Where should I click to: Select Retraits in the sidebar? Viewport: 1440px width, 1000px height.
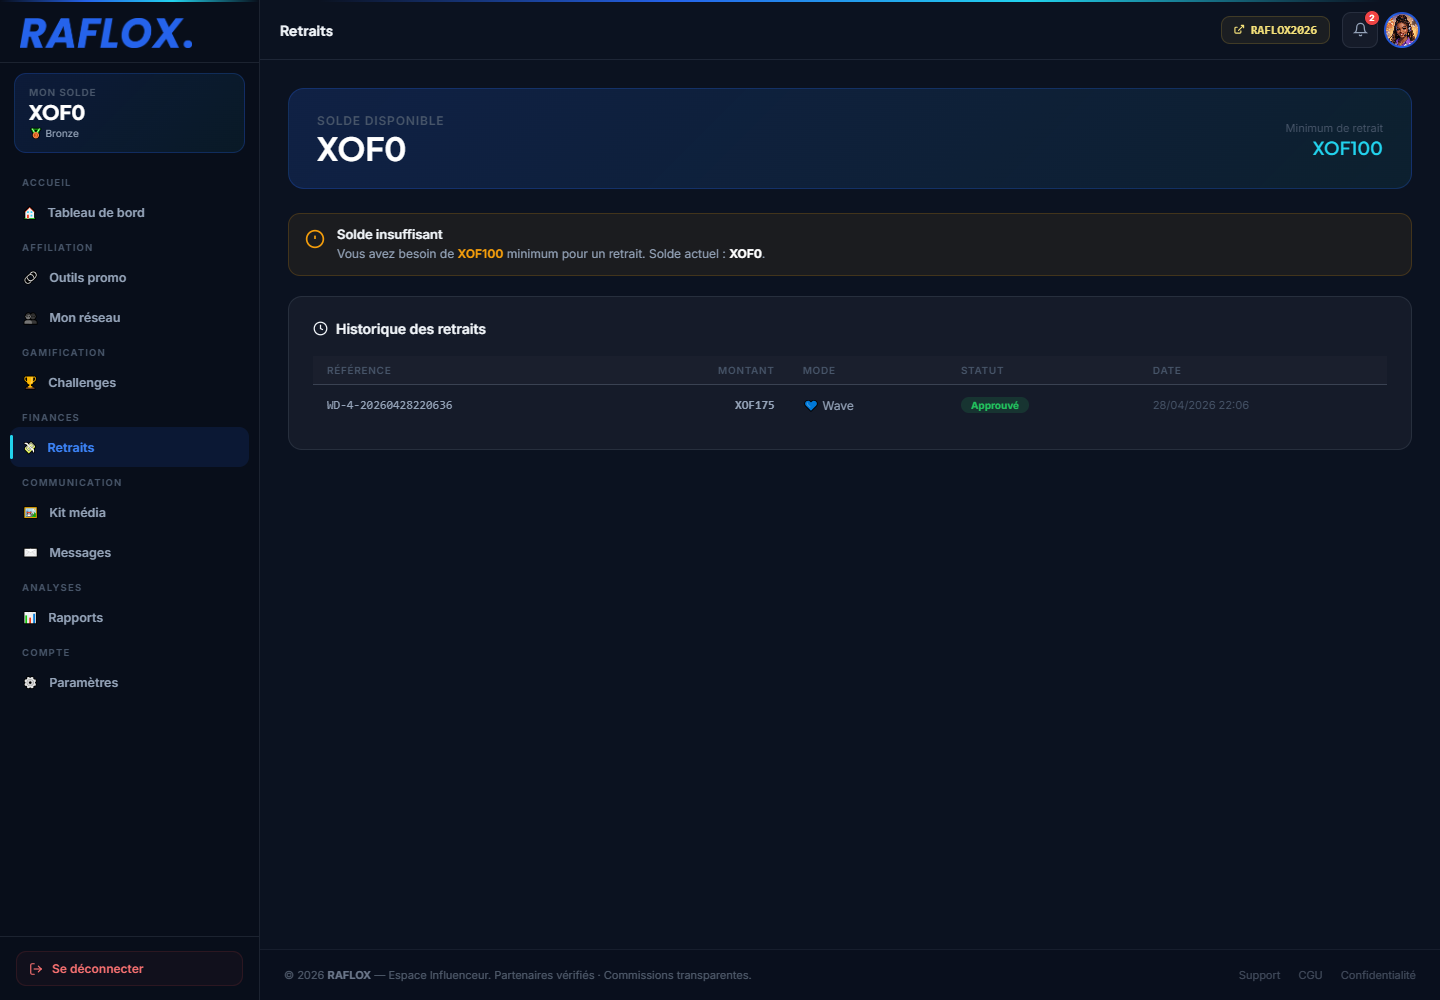(x=130, y=447)
